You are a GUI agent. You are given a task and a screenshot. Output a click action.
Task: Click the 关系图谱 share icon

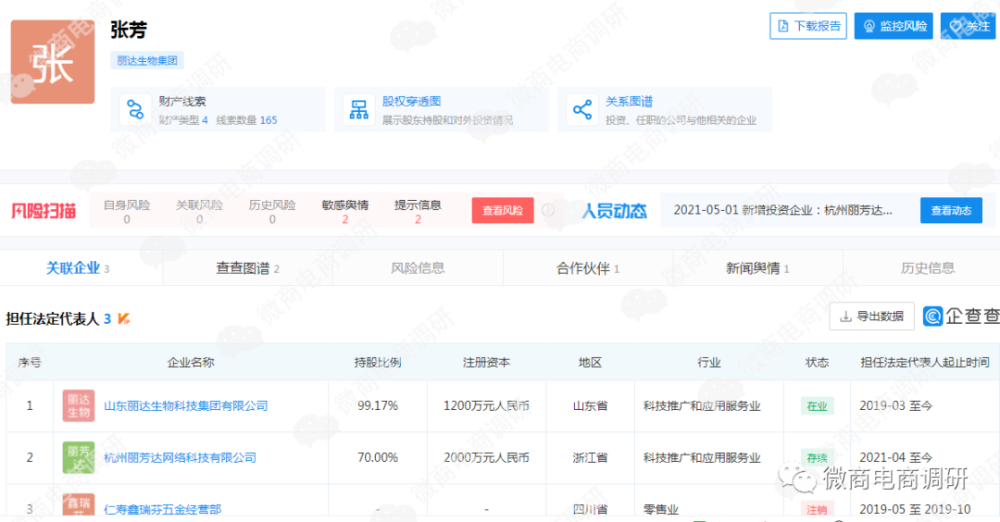point(582,110)
